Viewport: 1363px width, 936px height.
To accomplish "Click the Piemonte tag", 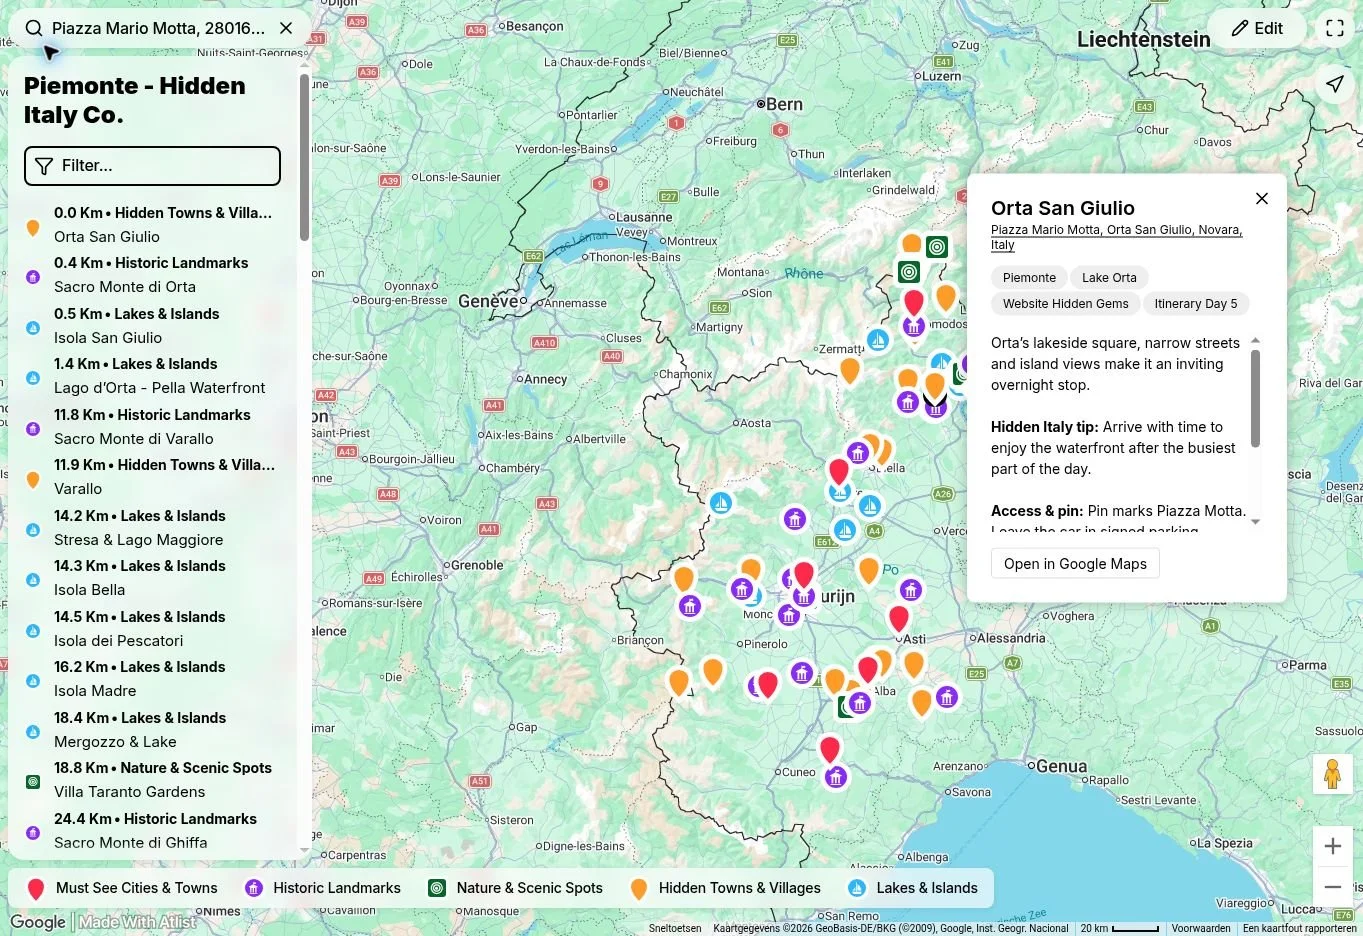I will (x=1029, y=278).
